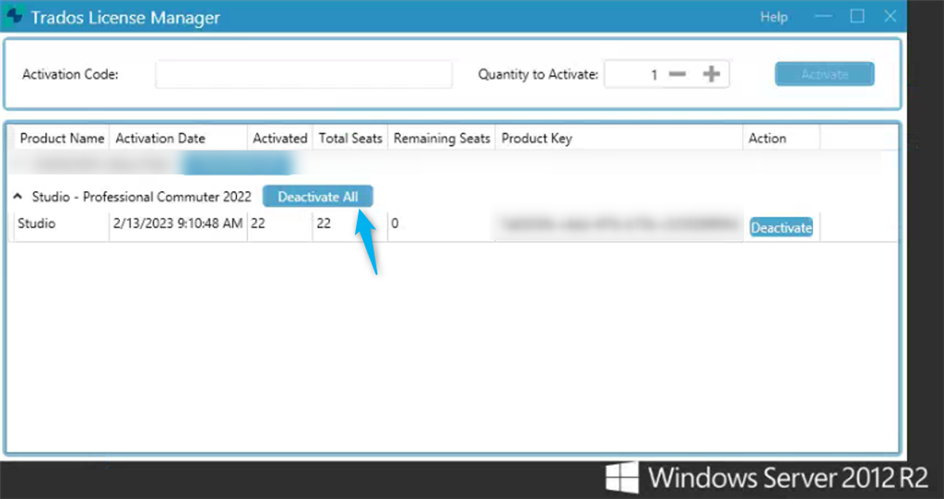944x499 pixels.
Task: Close the Trados License Manager window
Action: point(890,16)
